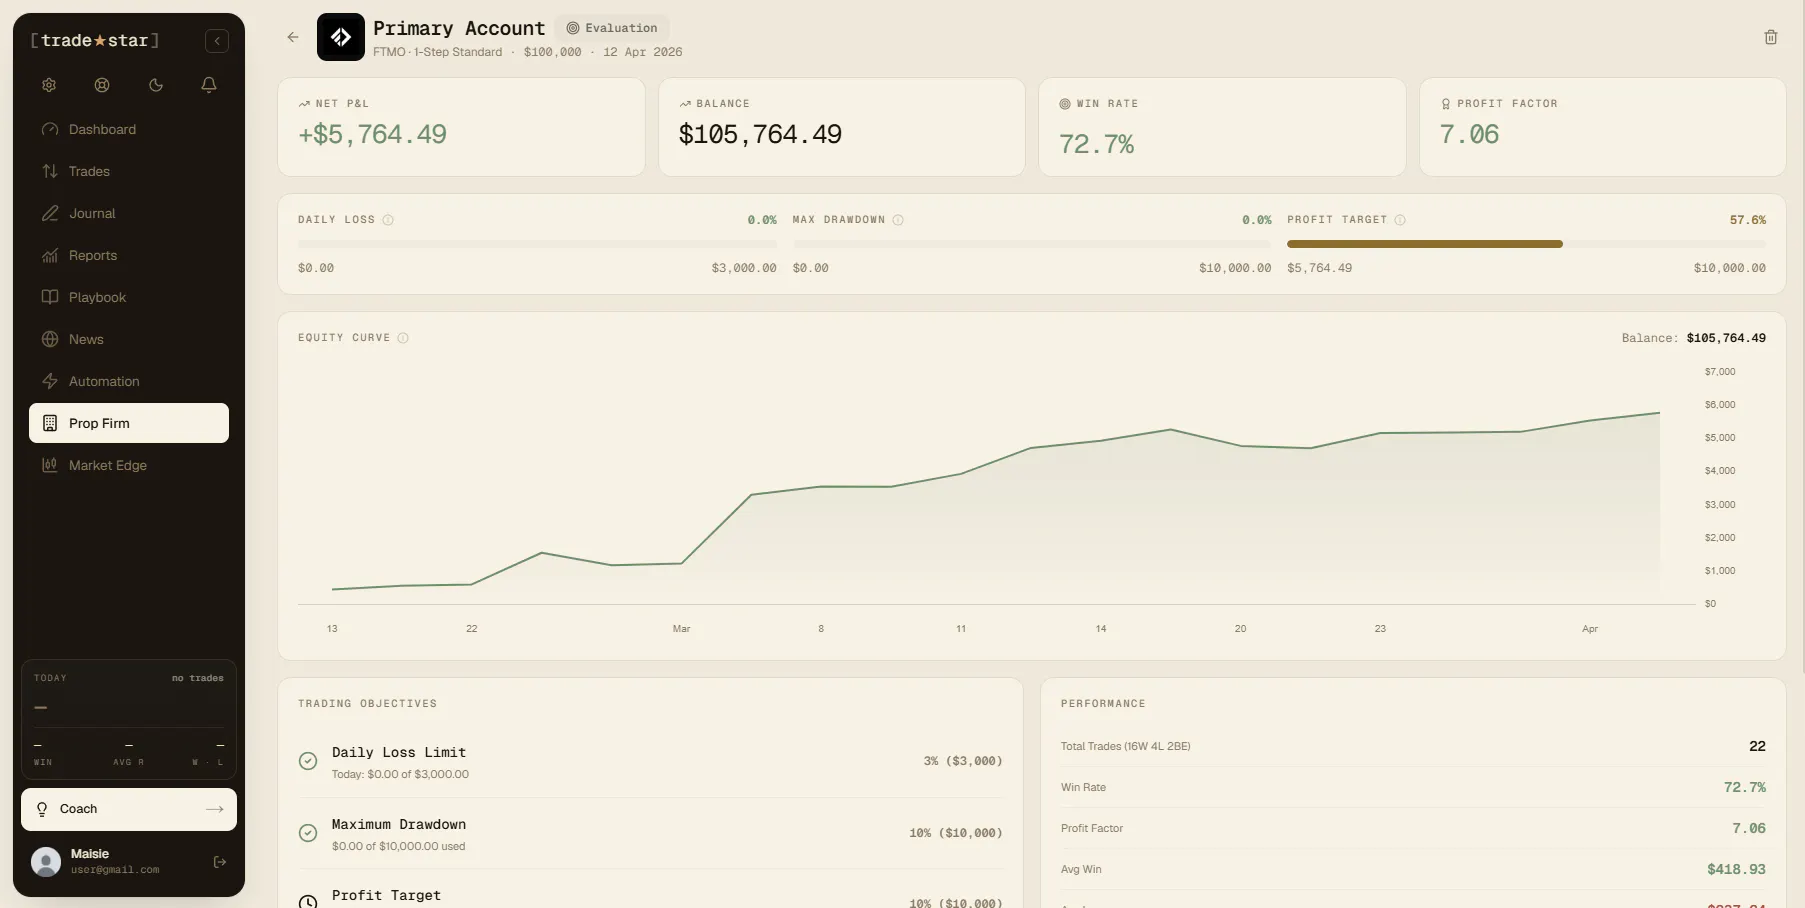Select the Prop Firm menu item
Viewport: 1805px width, 908px height.
pos(129,423)
